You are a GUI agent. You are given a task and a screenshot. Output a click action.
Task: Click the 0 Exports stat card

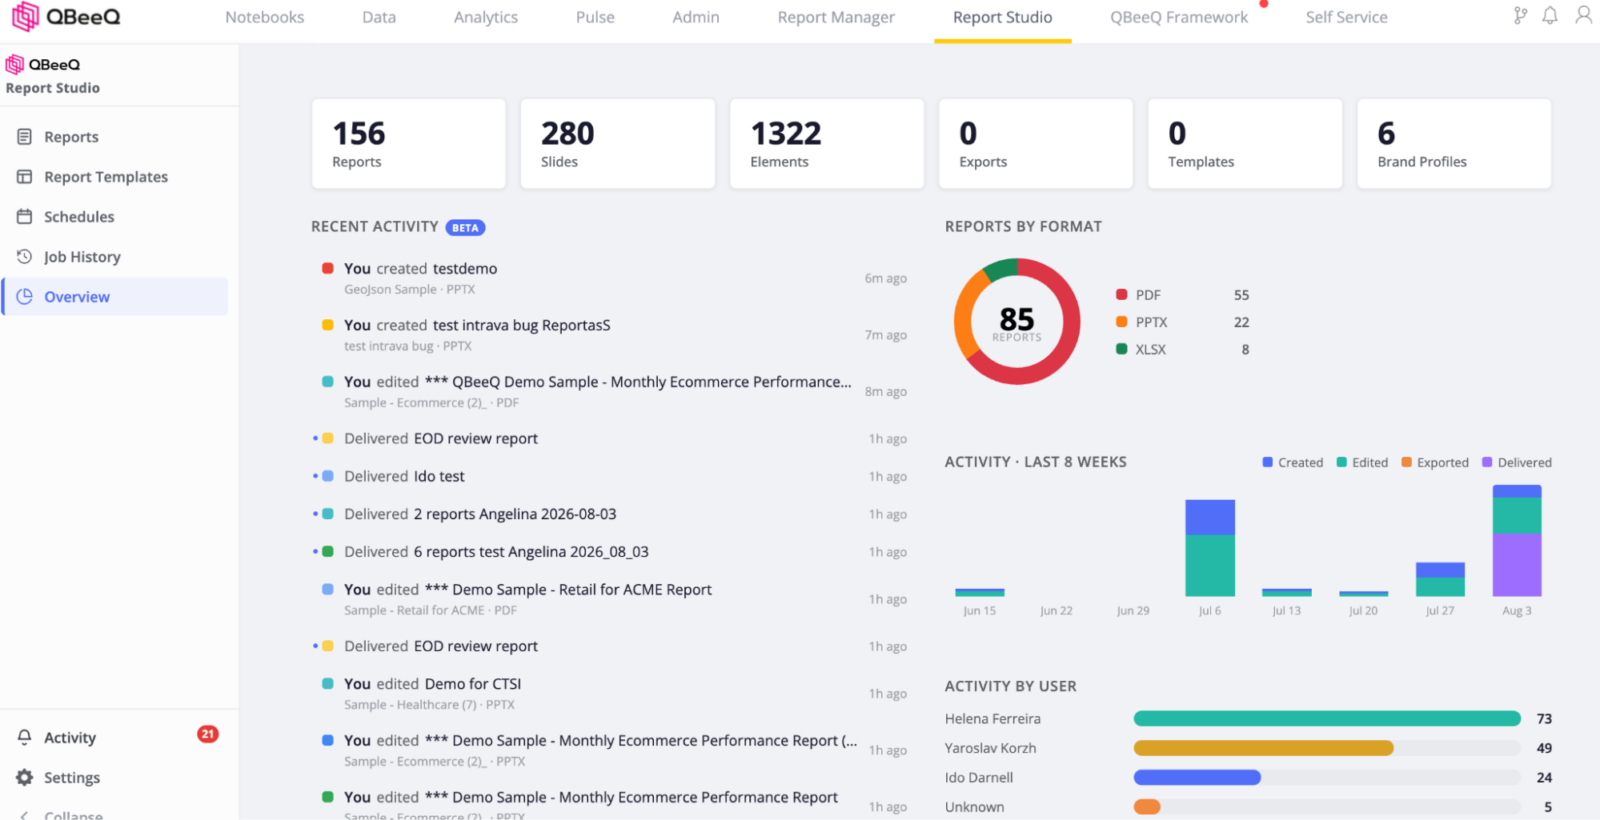(1036, 143)
